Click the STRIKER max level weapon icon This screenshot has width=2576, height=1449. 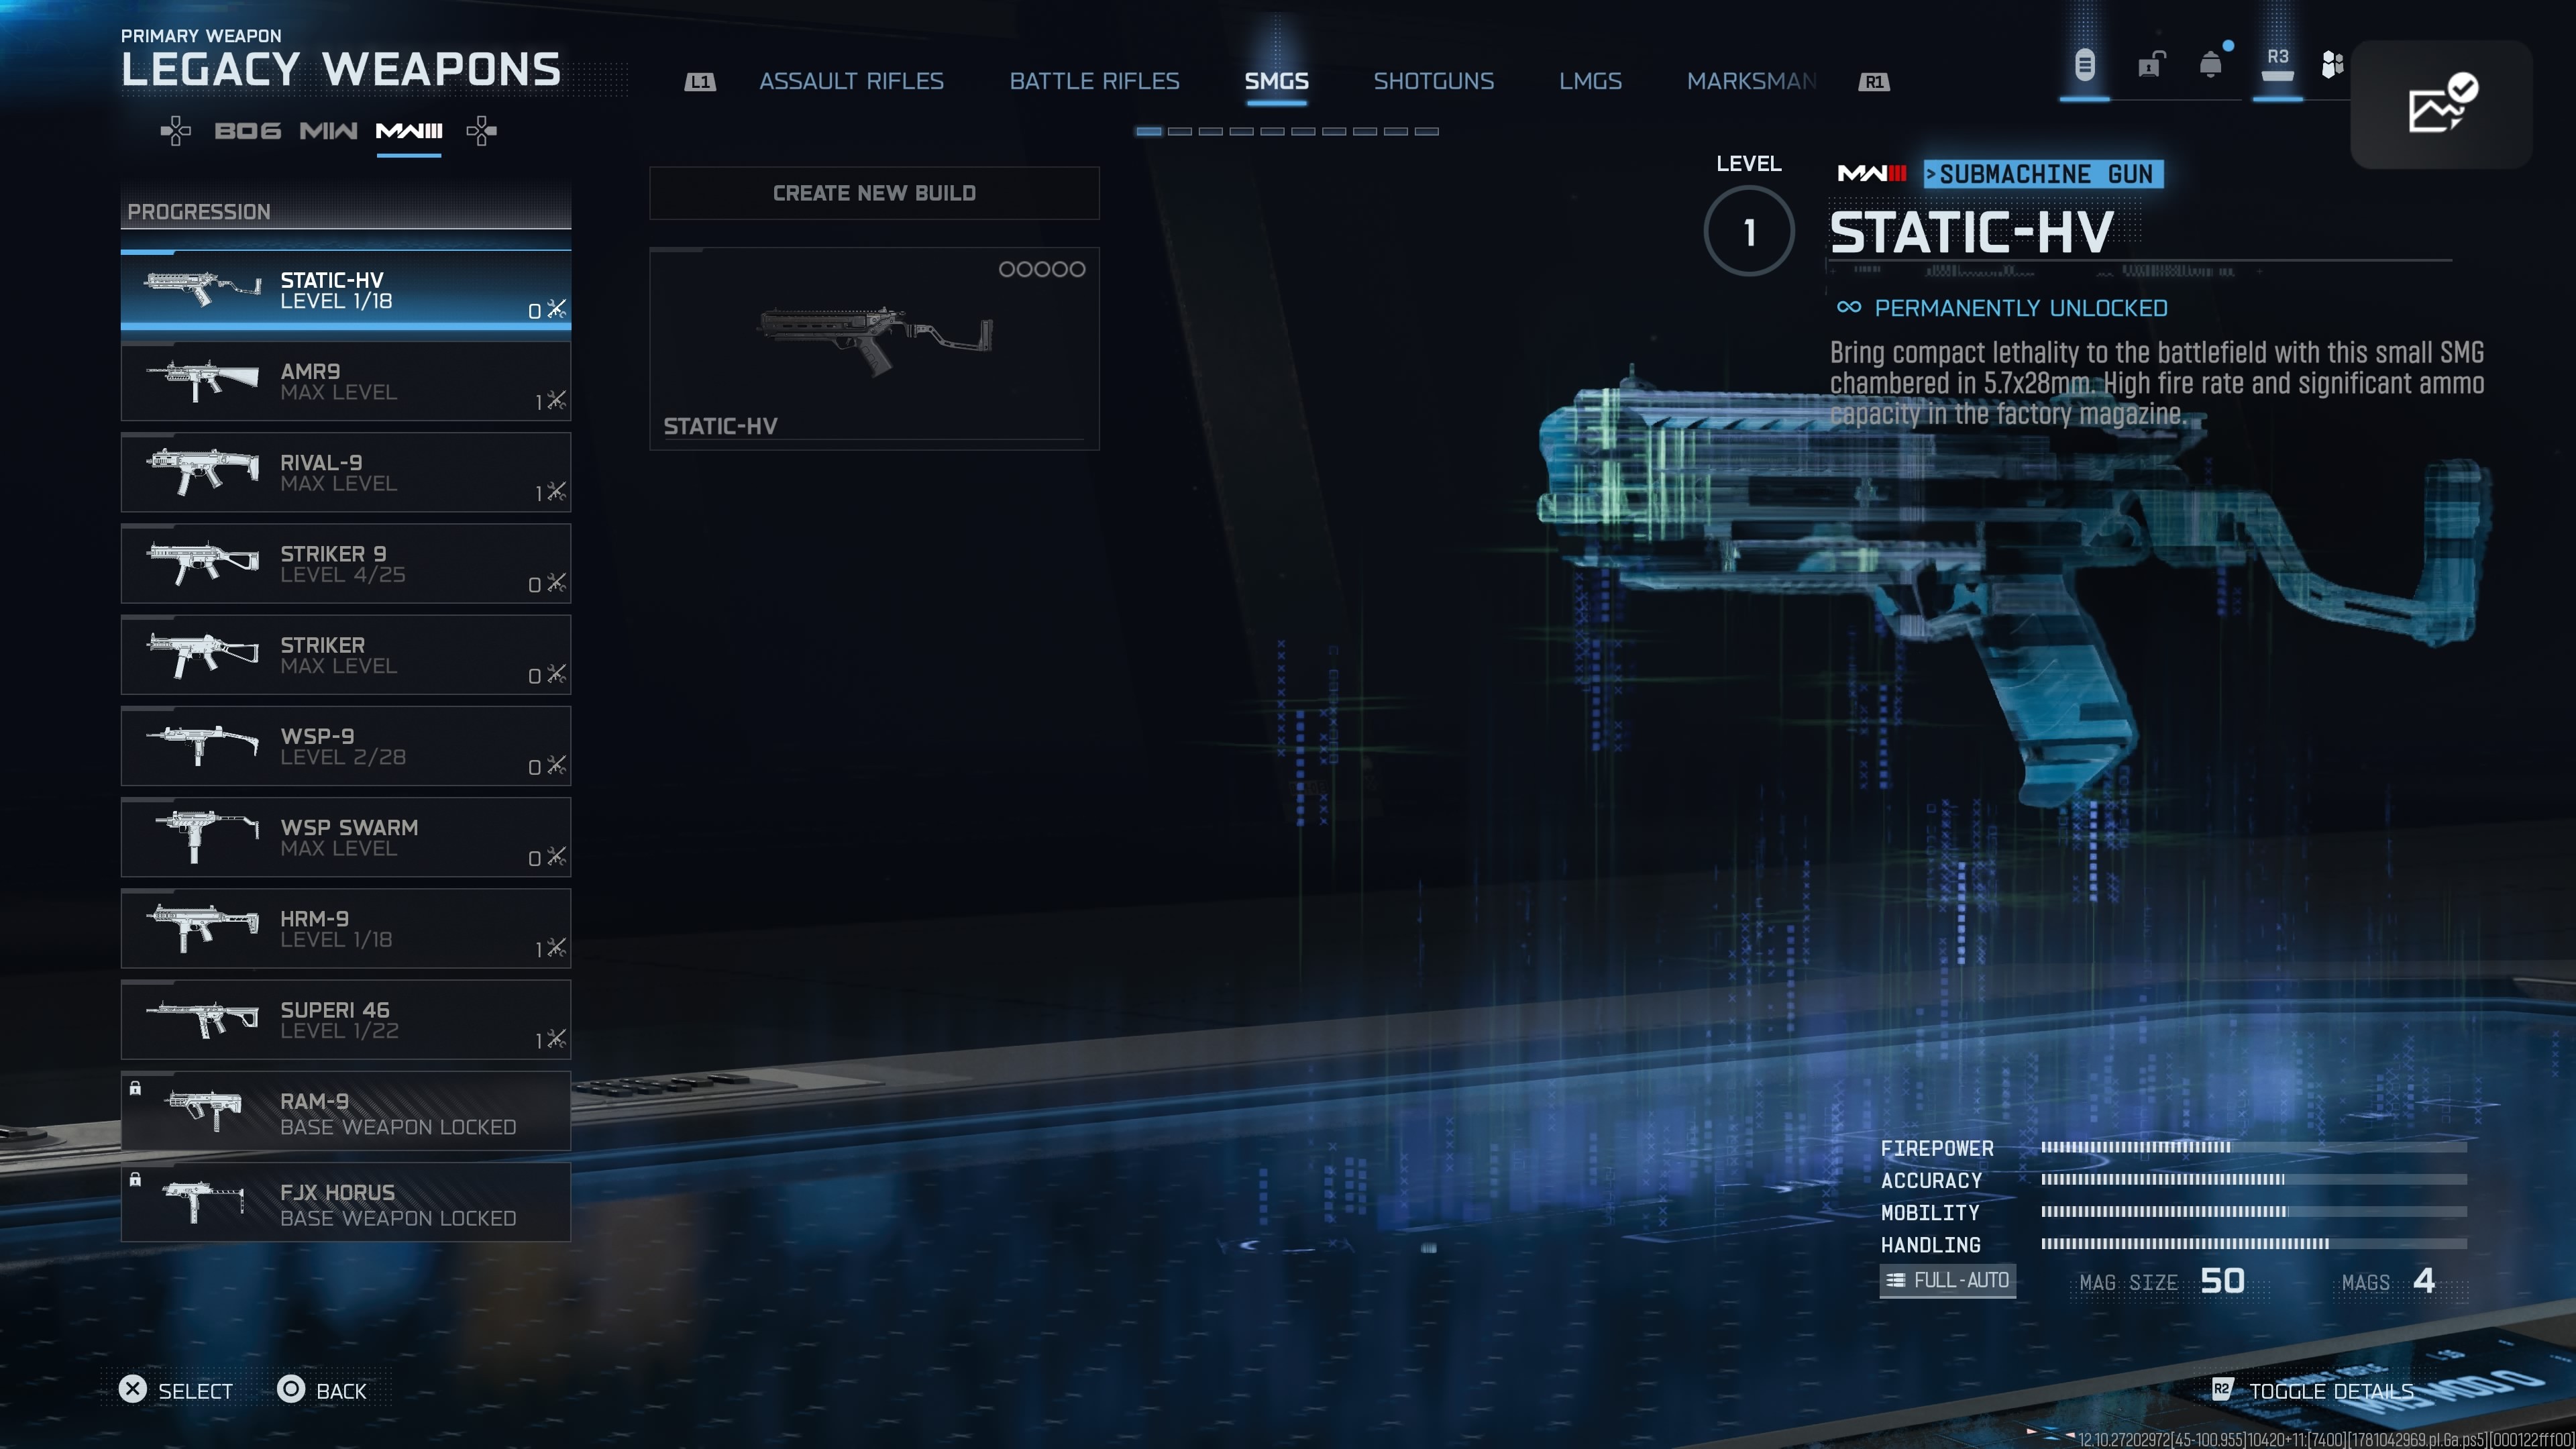tap(203, 655)
